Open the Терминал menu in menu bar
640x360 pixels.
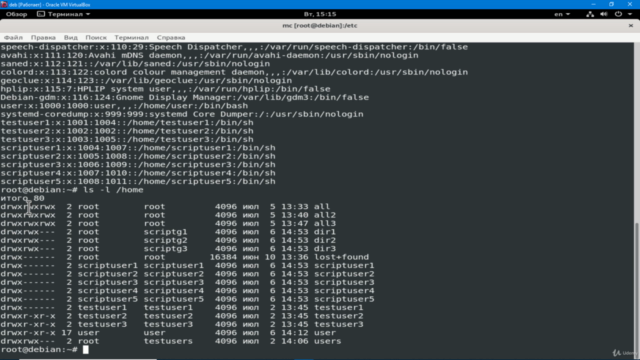[x=131, y=38]
